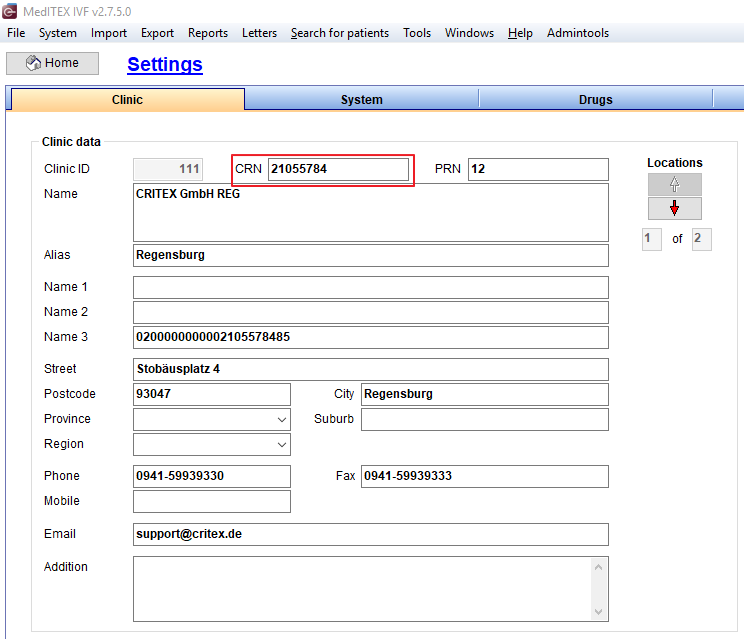Expand the Province dropdown
The image size is (744, 639).
click(281, 419)
